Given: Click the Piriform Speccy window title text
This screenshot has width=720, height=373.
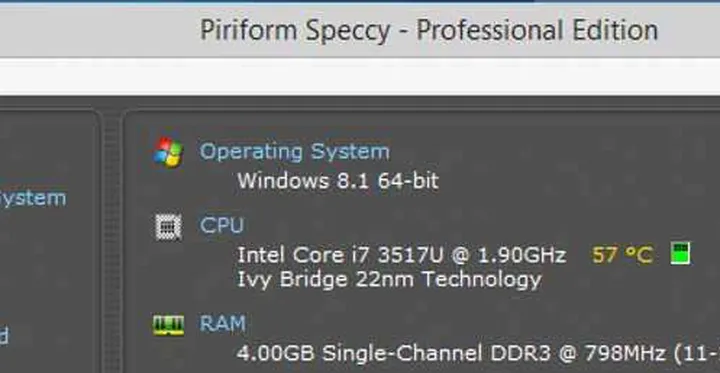Looking at the screenshot, I should point(295,31).
